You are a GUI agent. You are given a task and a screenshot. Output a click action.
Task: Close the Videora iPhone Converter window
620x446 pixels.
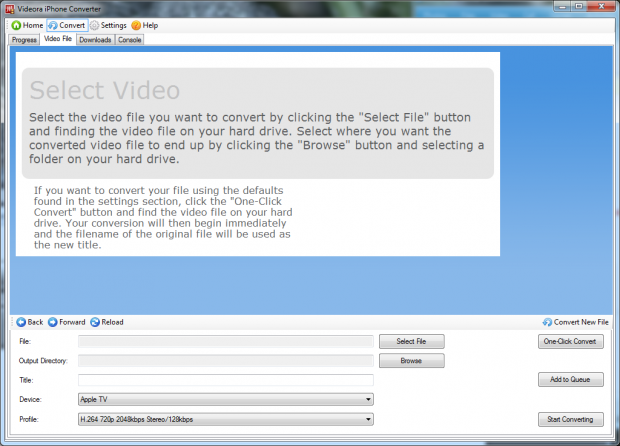(x=601, y=6)
